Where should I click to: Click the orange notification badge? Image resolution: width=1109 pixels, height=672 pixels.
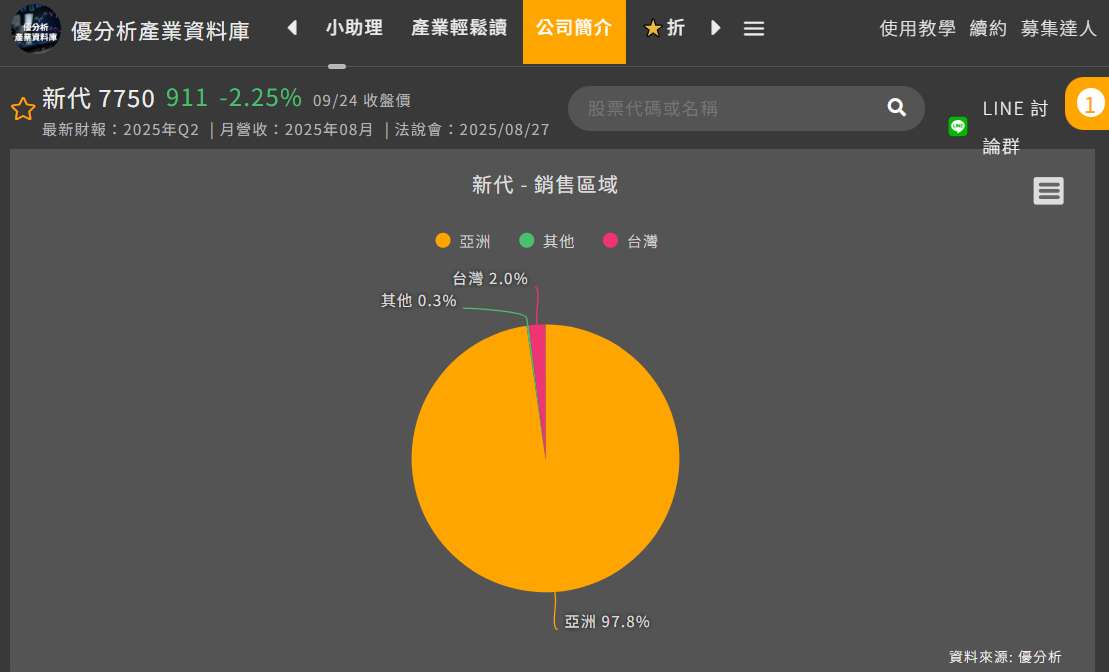pyautogui.click(x=1089, y=103)
